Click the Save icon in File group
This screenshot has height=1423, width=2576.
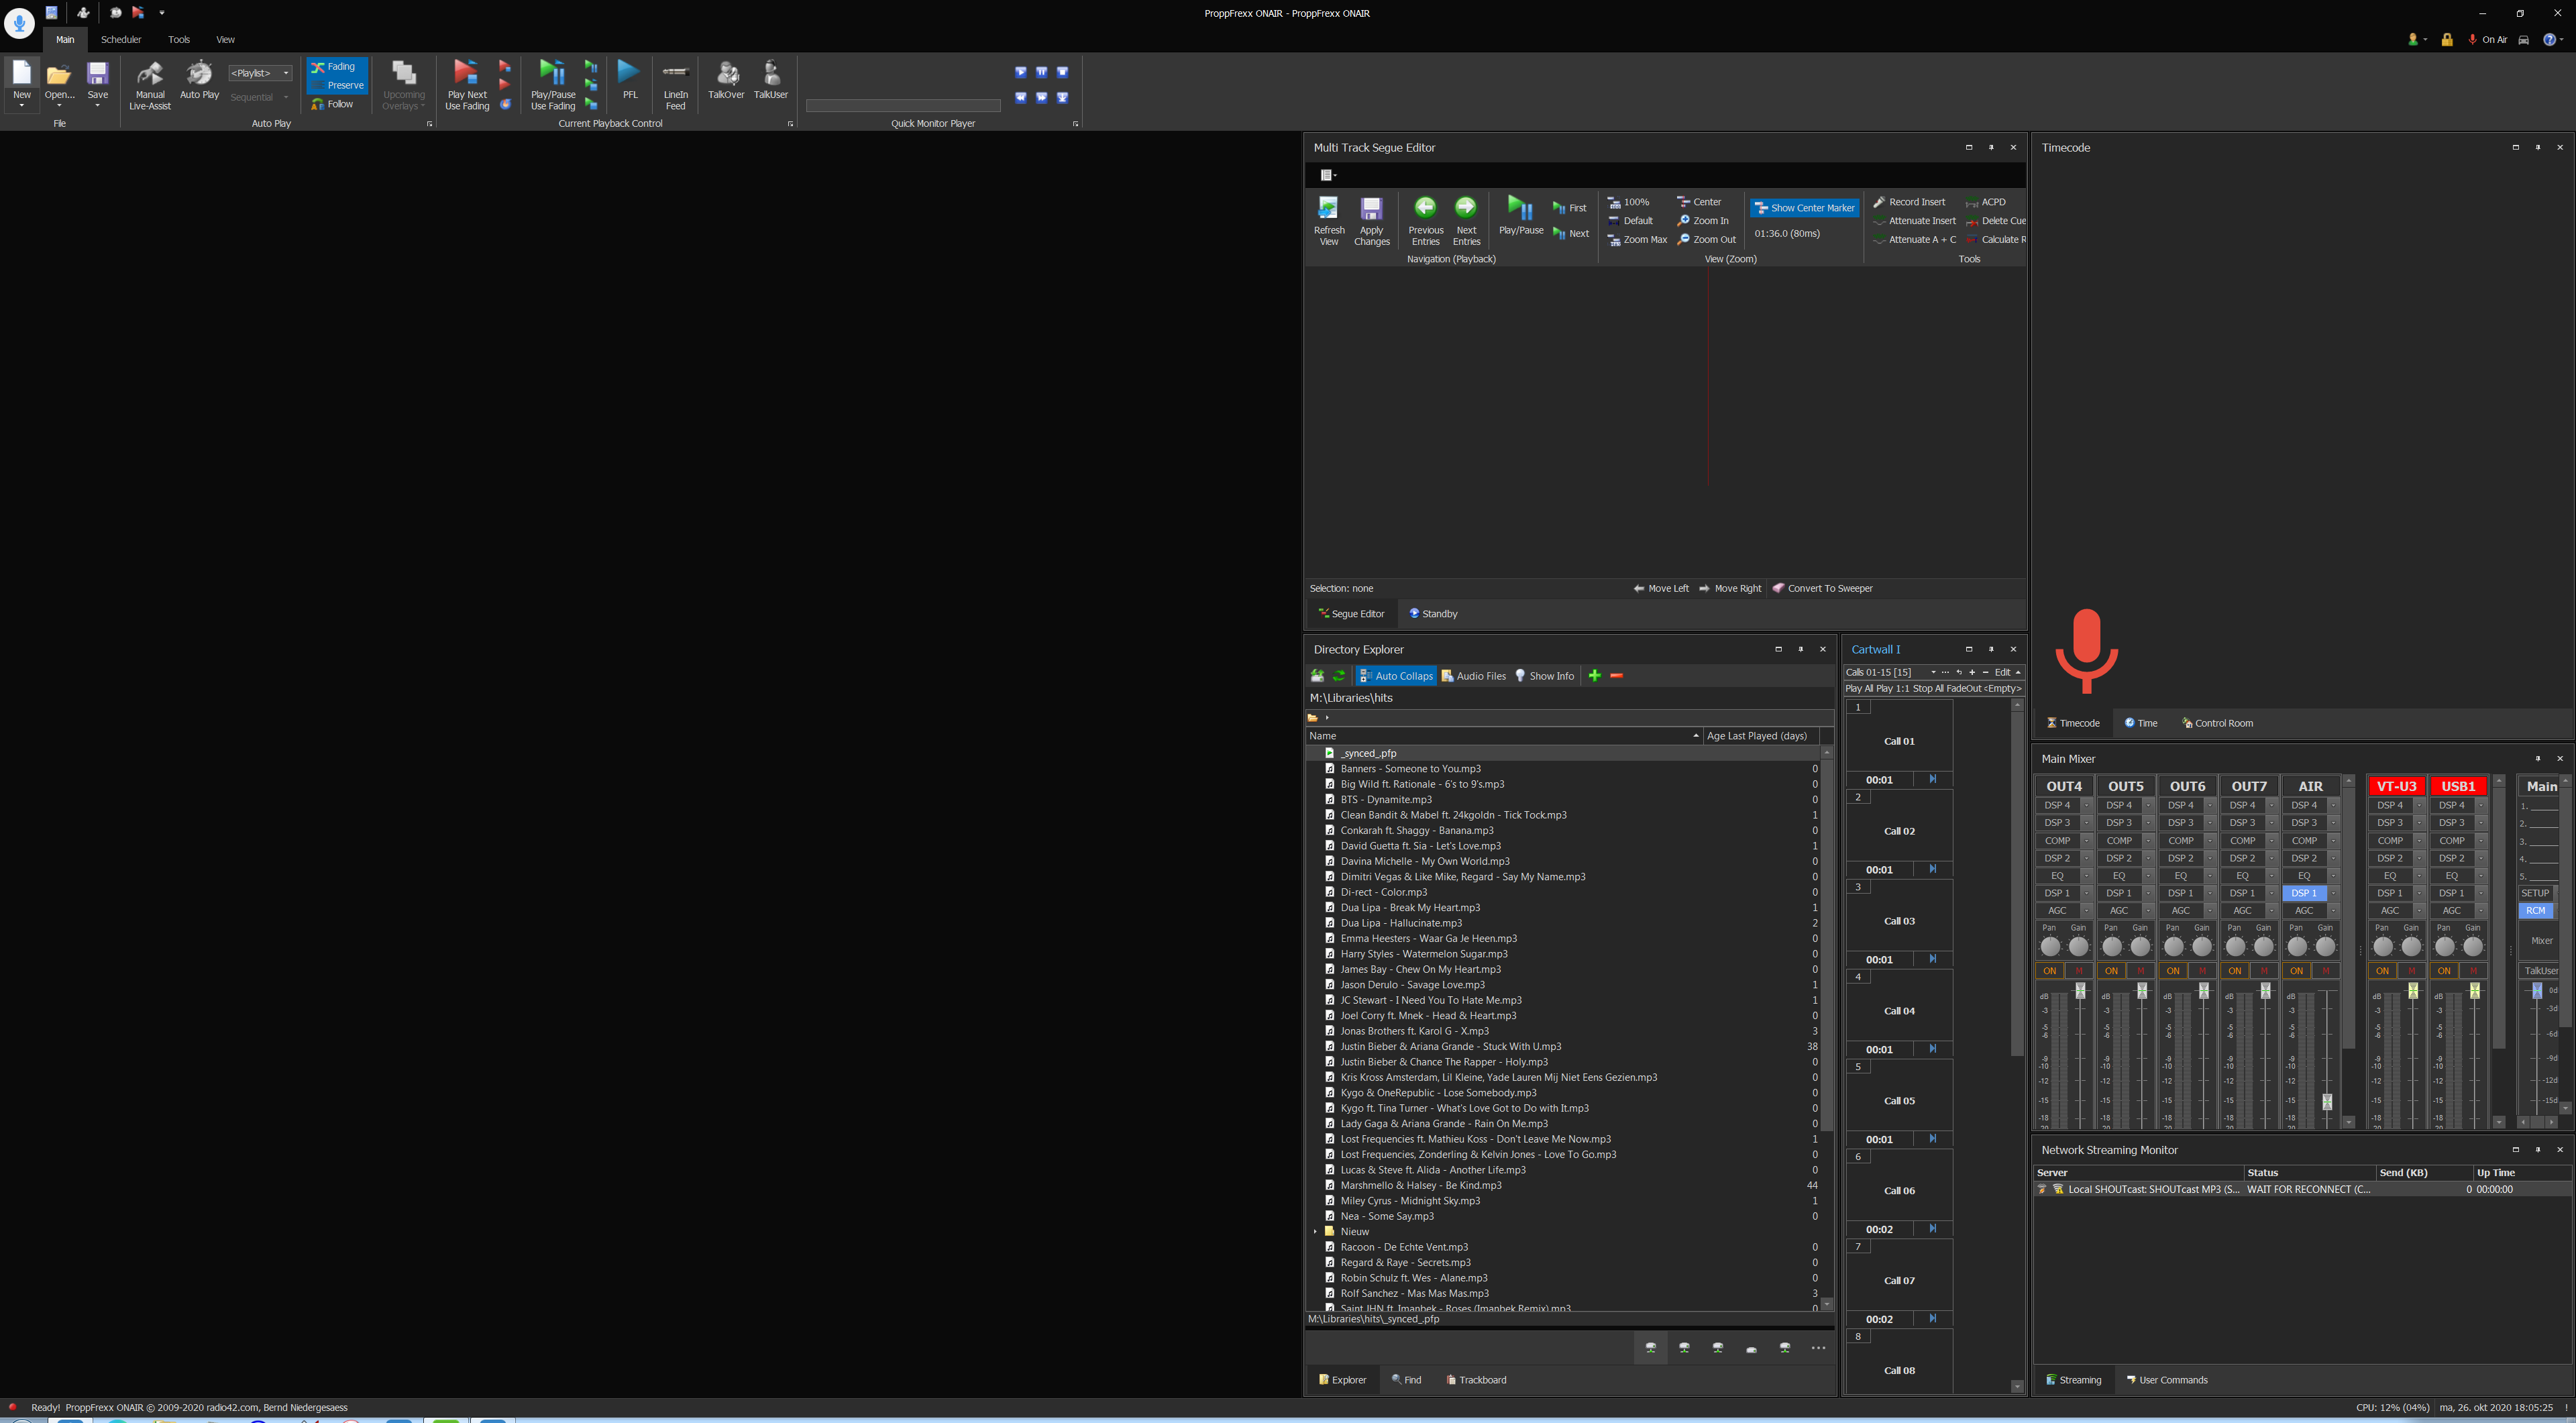click(97, 74)
